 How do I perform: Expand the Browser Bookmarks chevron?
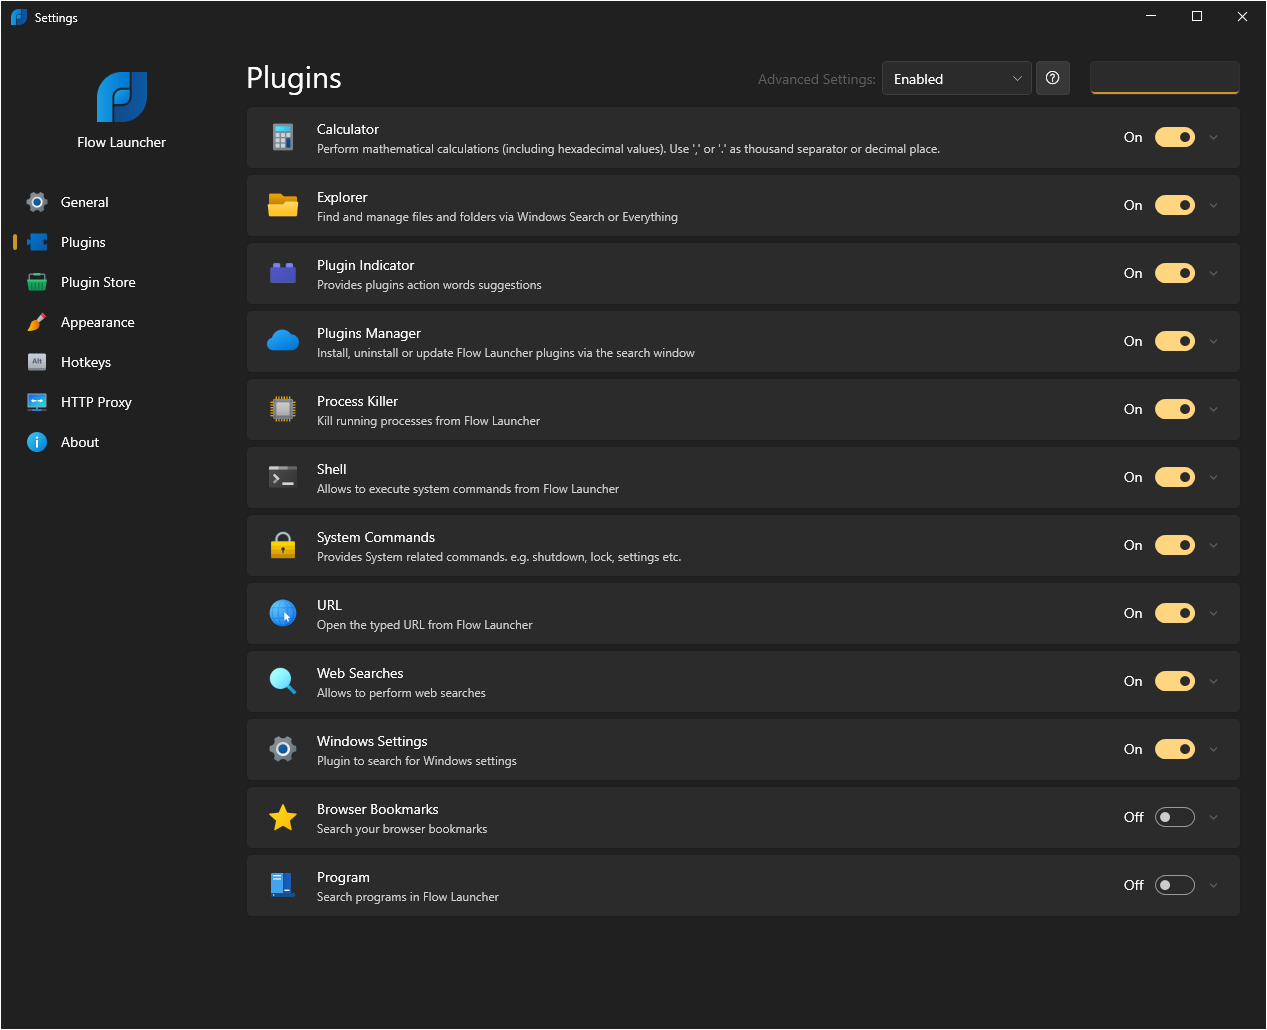tap(1214, 817)
